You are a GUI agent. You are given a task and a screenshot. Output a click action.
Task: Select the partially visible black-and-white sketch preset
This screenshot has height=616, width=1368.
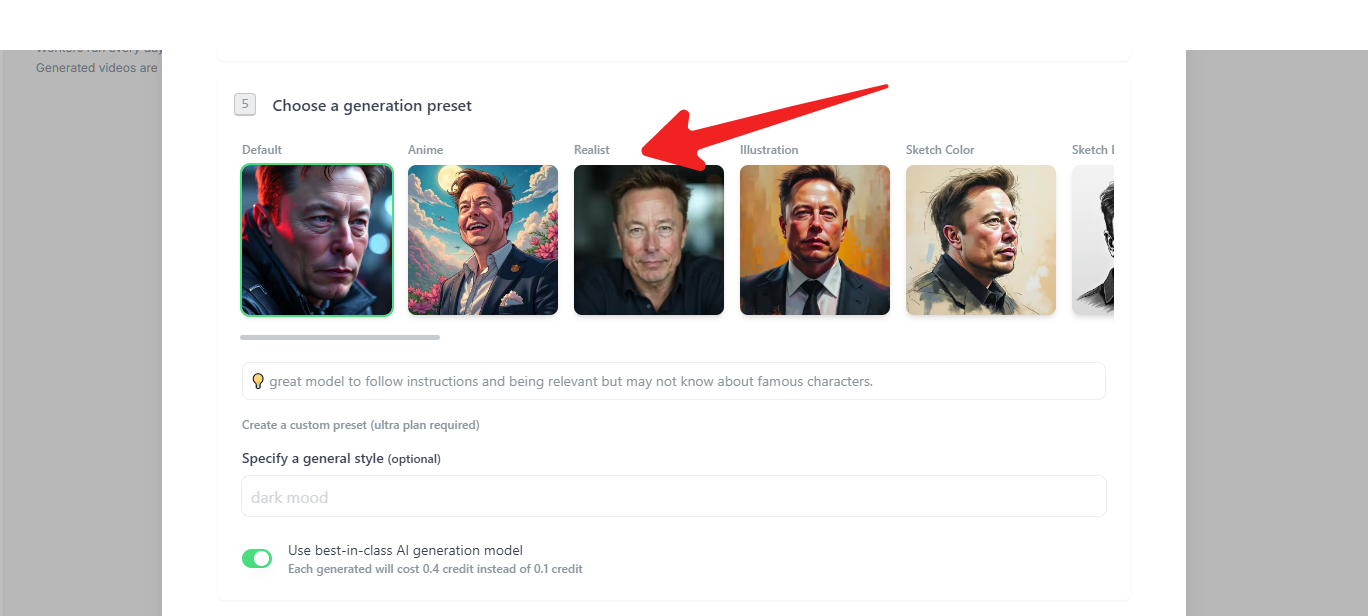pyautogui.click(x=1093, y=240)
